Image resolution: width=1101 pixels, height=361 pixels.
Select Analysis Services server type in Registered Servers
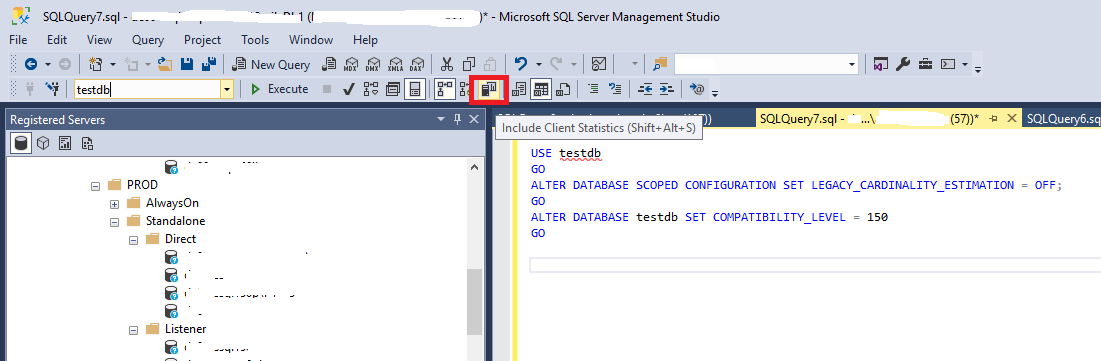(43, 143)
